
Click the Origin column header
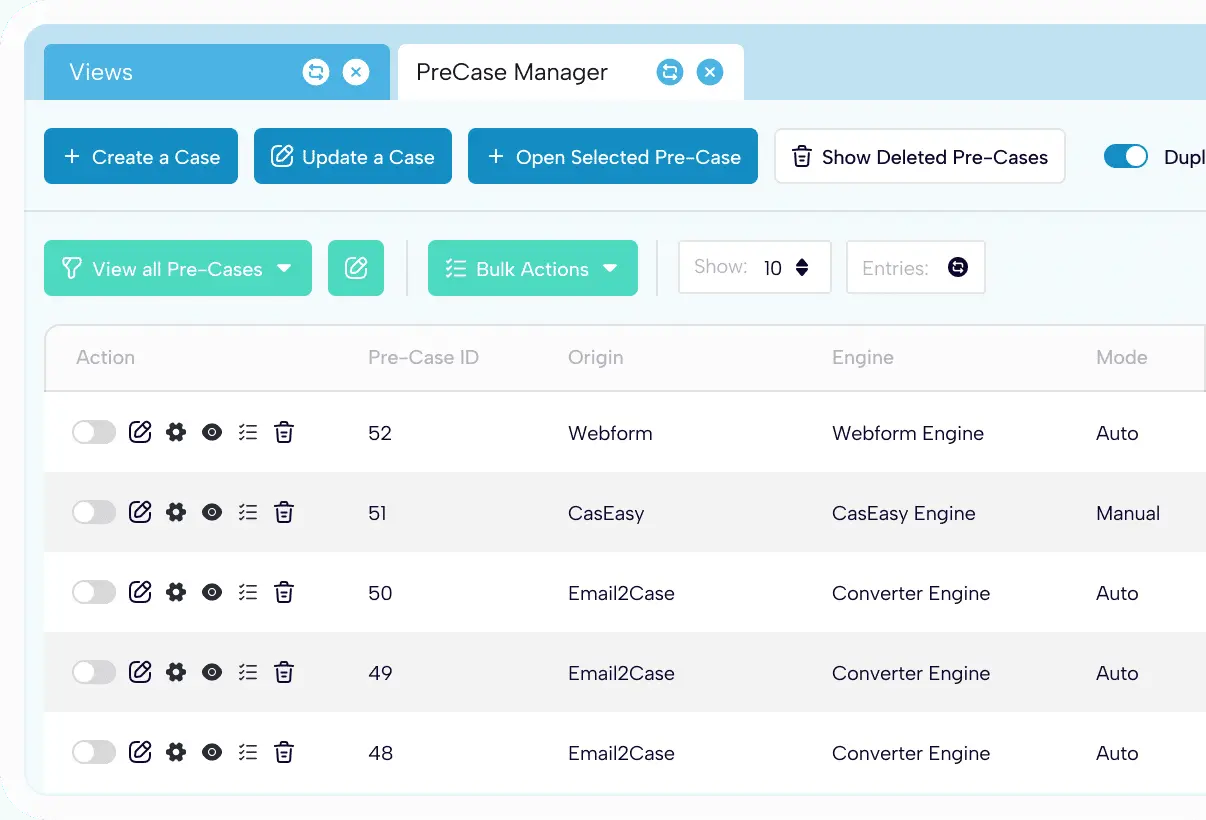pyautogui.click(x=595, y=357)
